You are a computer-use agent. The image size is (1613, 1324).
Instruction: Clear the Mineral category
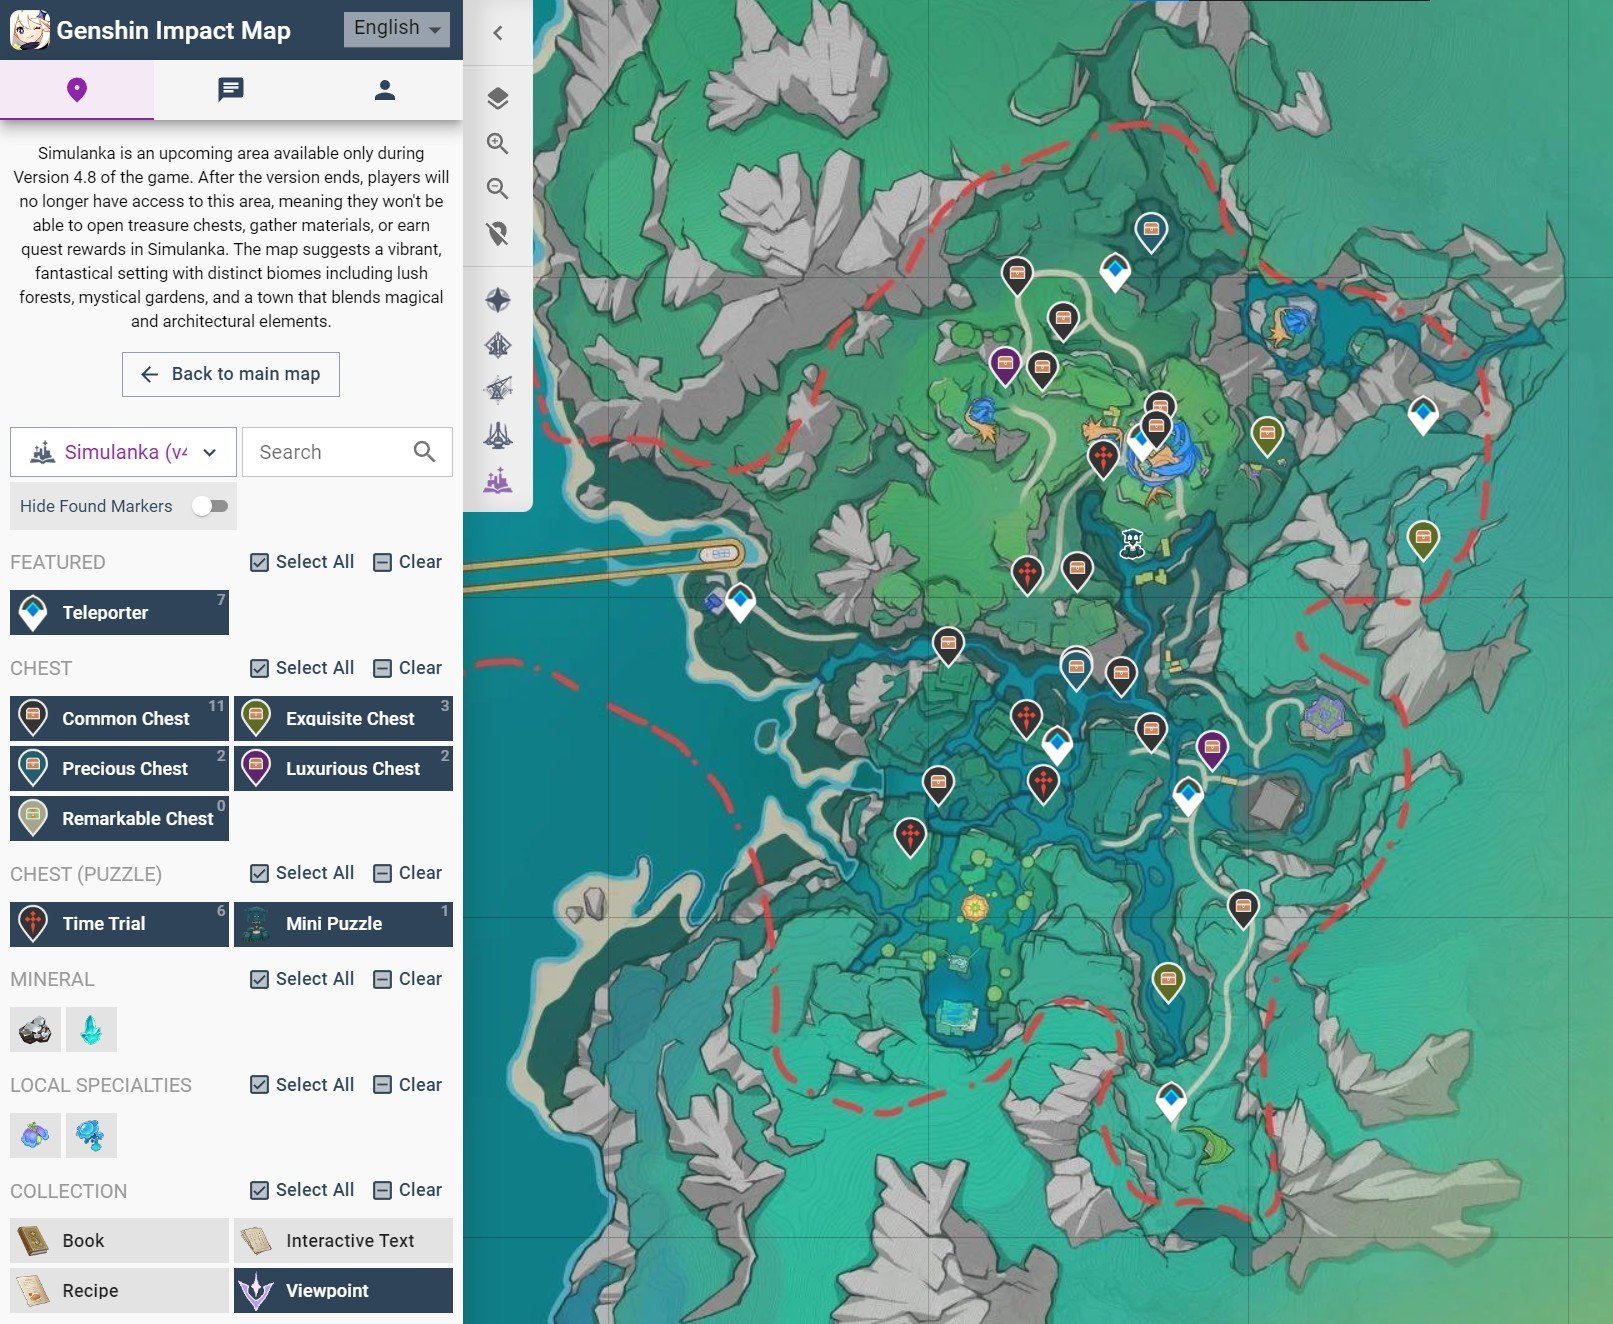tap(407, 979)
